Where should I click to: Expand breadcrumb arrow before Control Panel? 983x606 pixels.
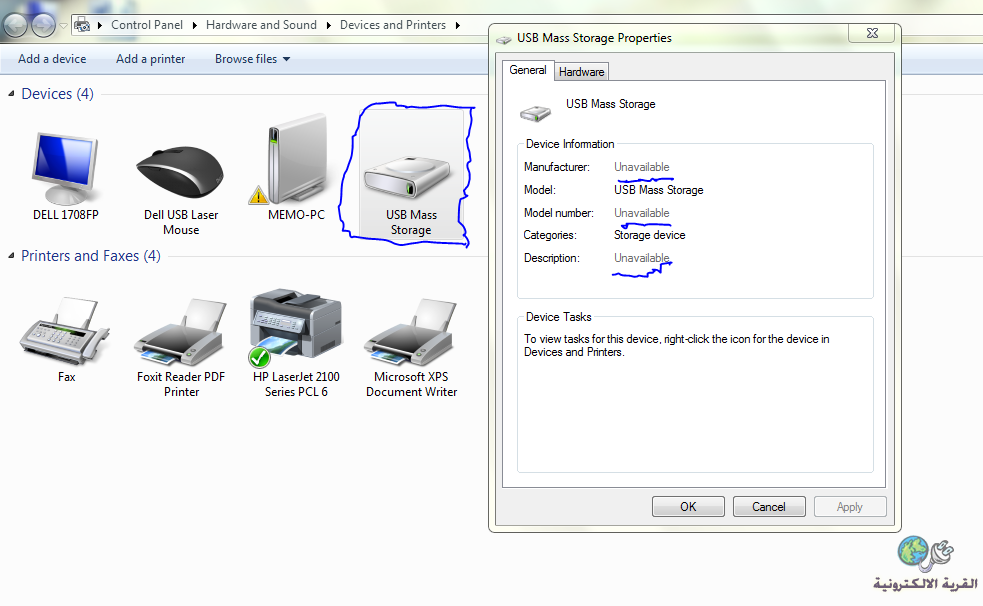(x=100, y=25)
